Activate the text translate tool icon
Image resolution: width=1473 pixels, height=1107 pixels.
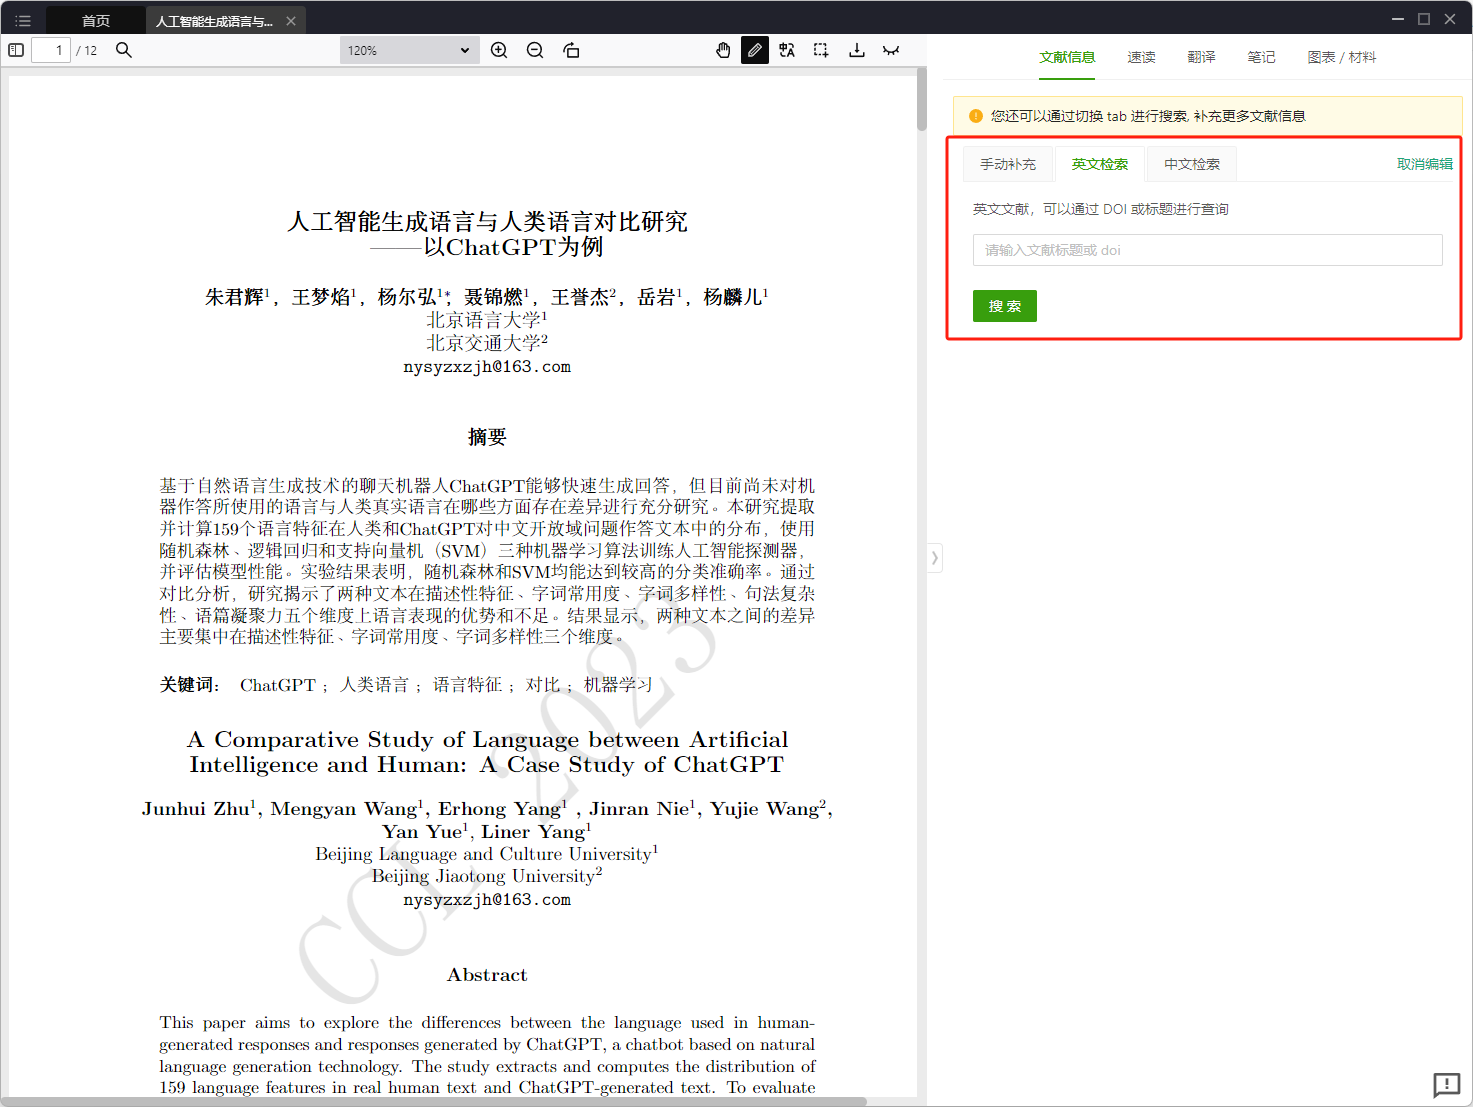click(787, 50)
